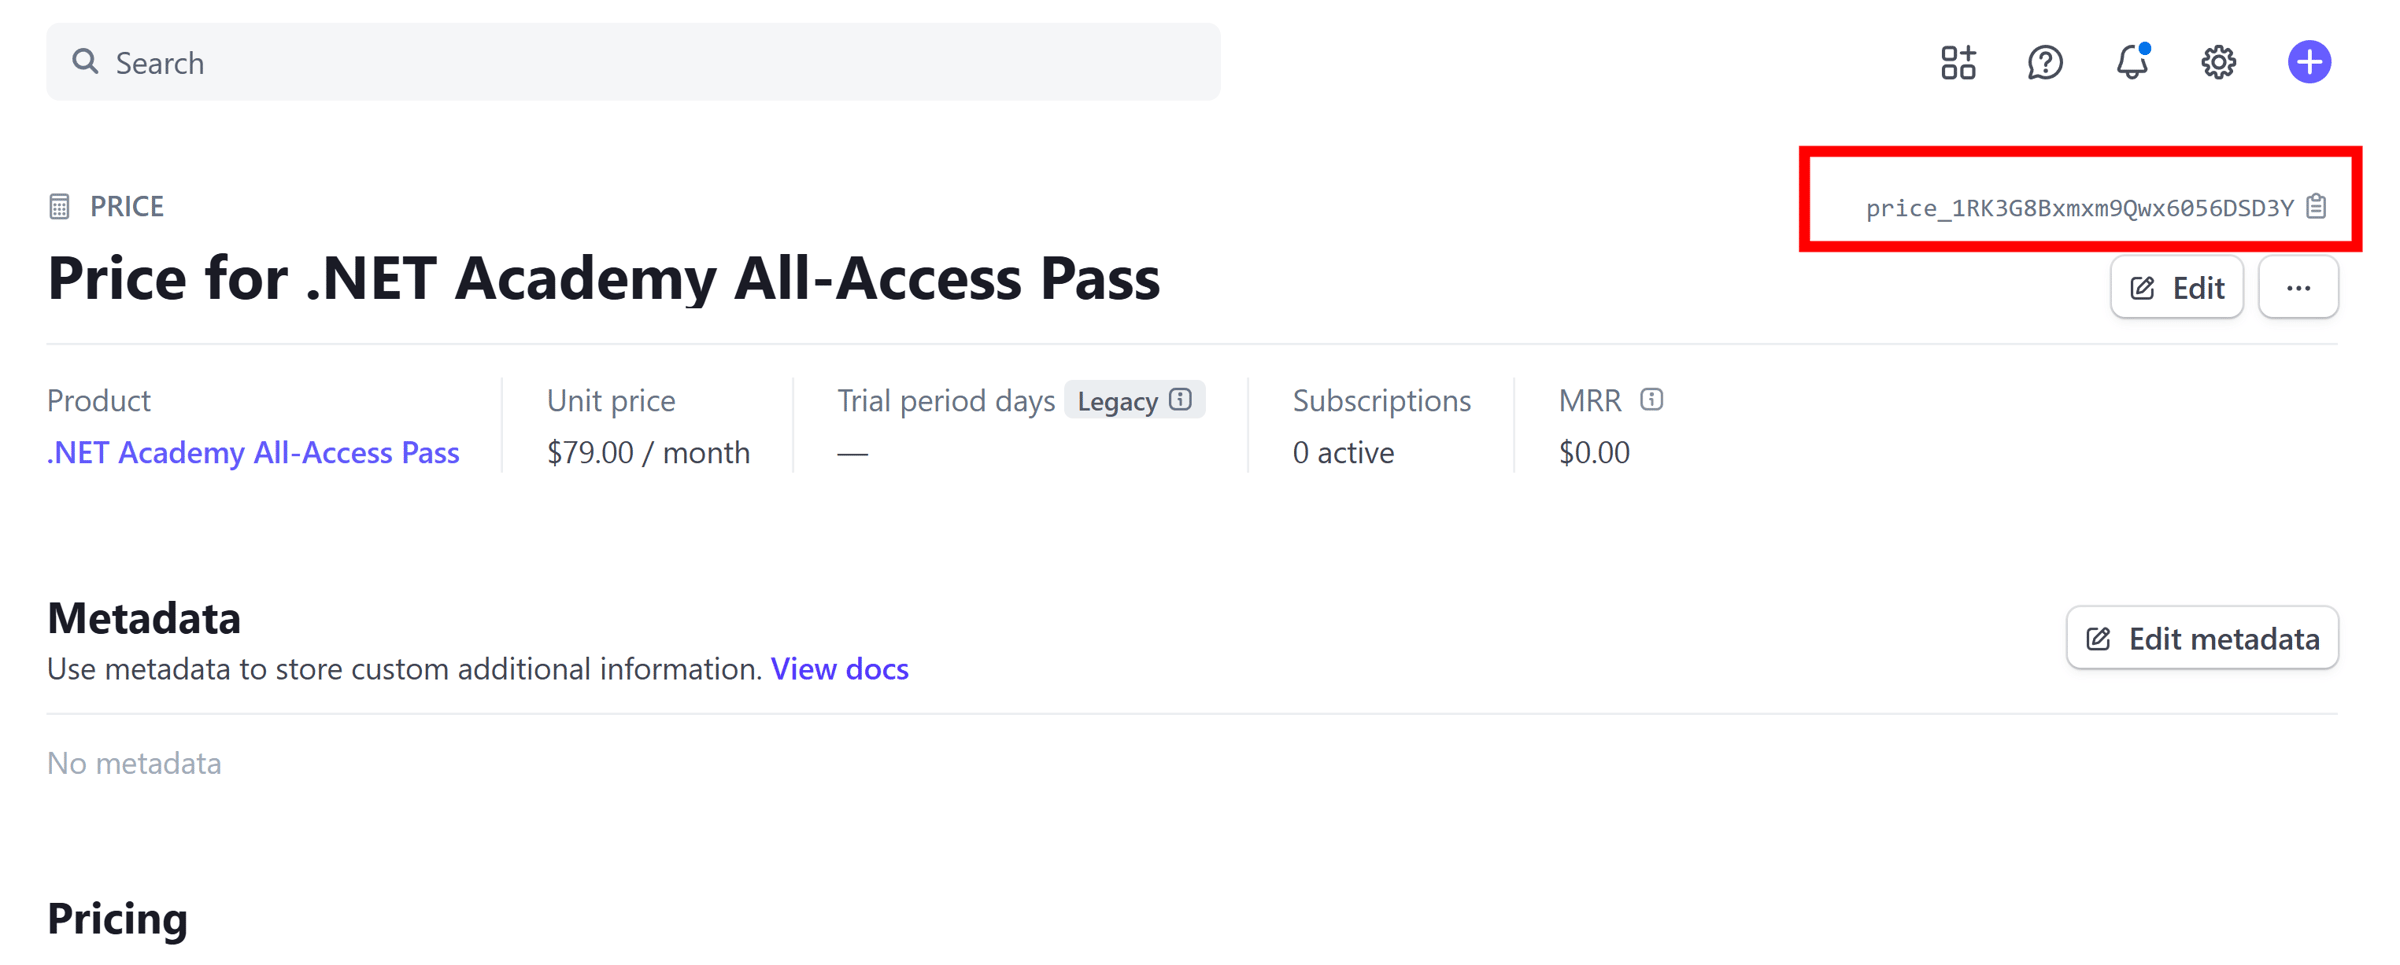Image resolution: width=2400 pixels, height=965 pixels.
Task: Open the help question mark icon
Action: pyautogui.click(x=2045, y=63)
